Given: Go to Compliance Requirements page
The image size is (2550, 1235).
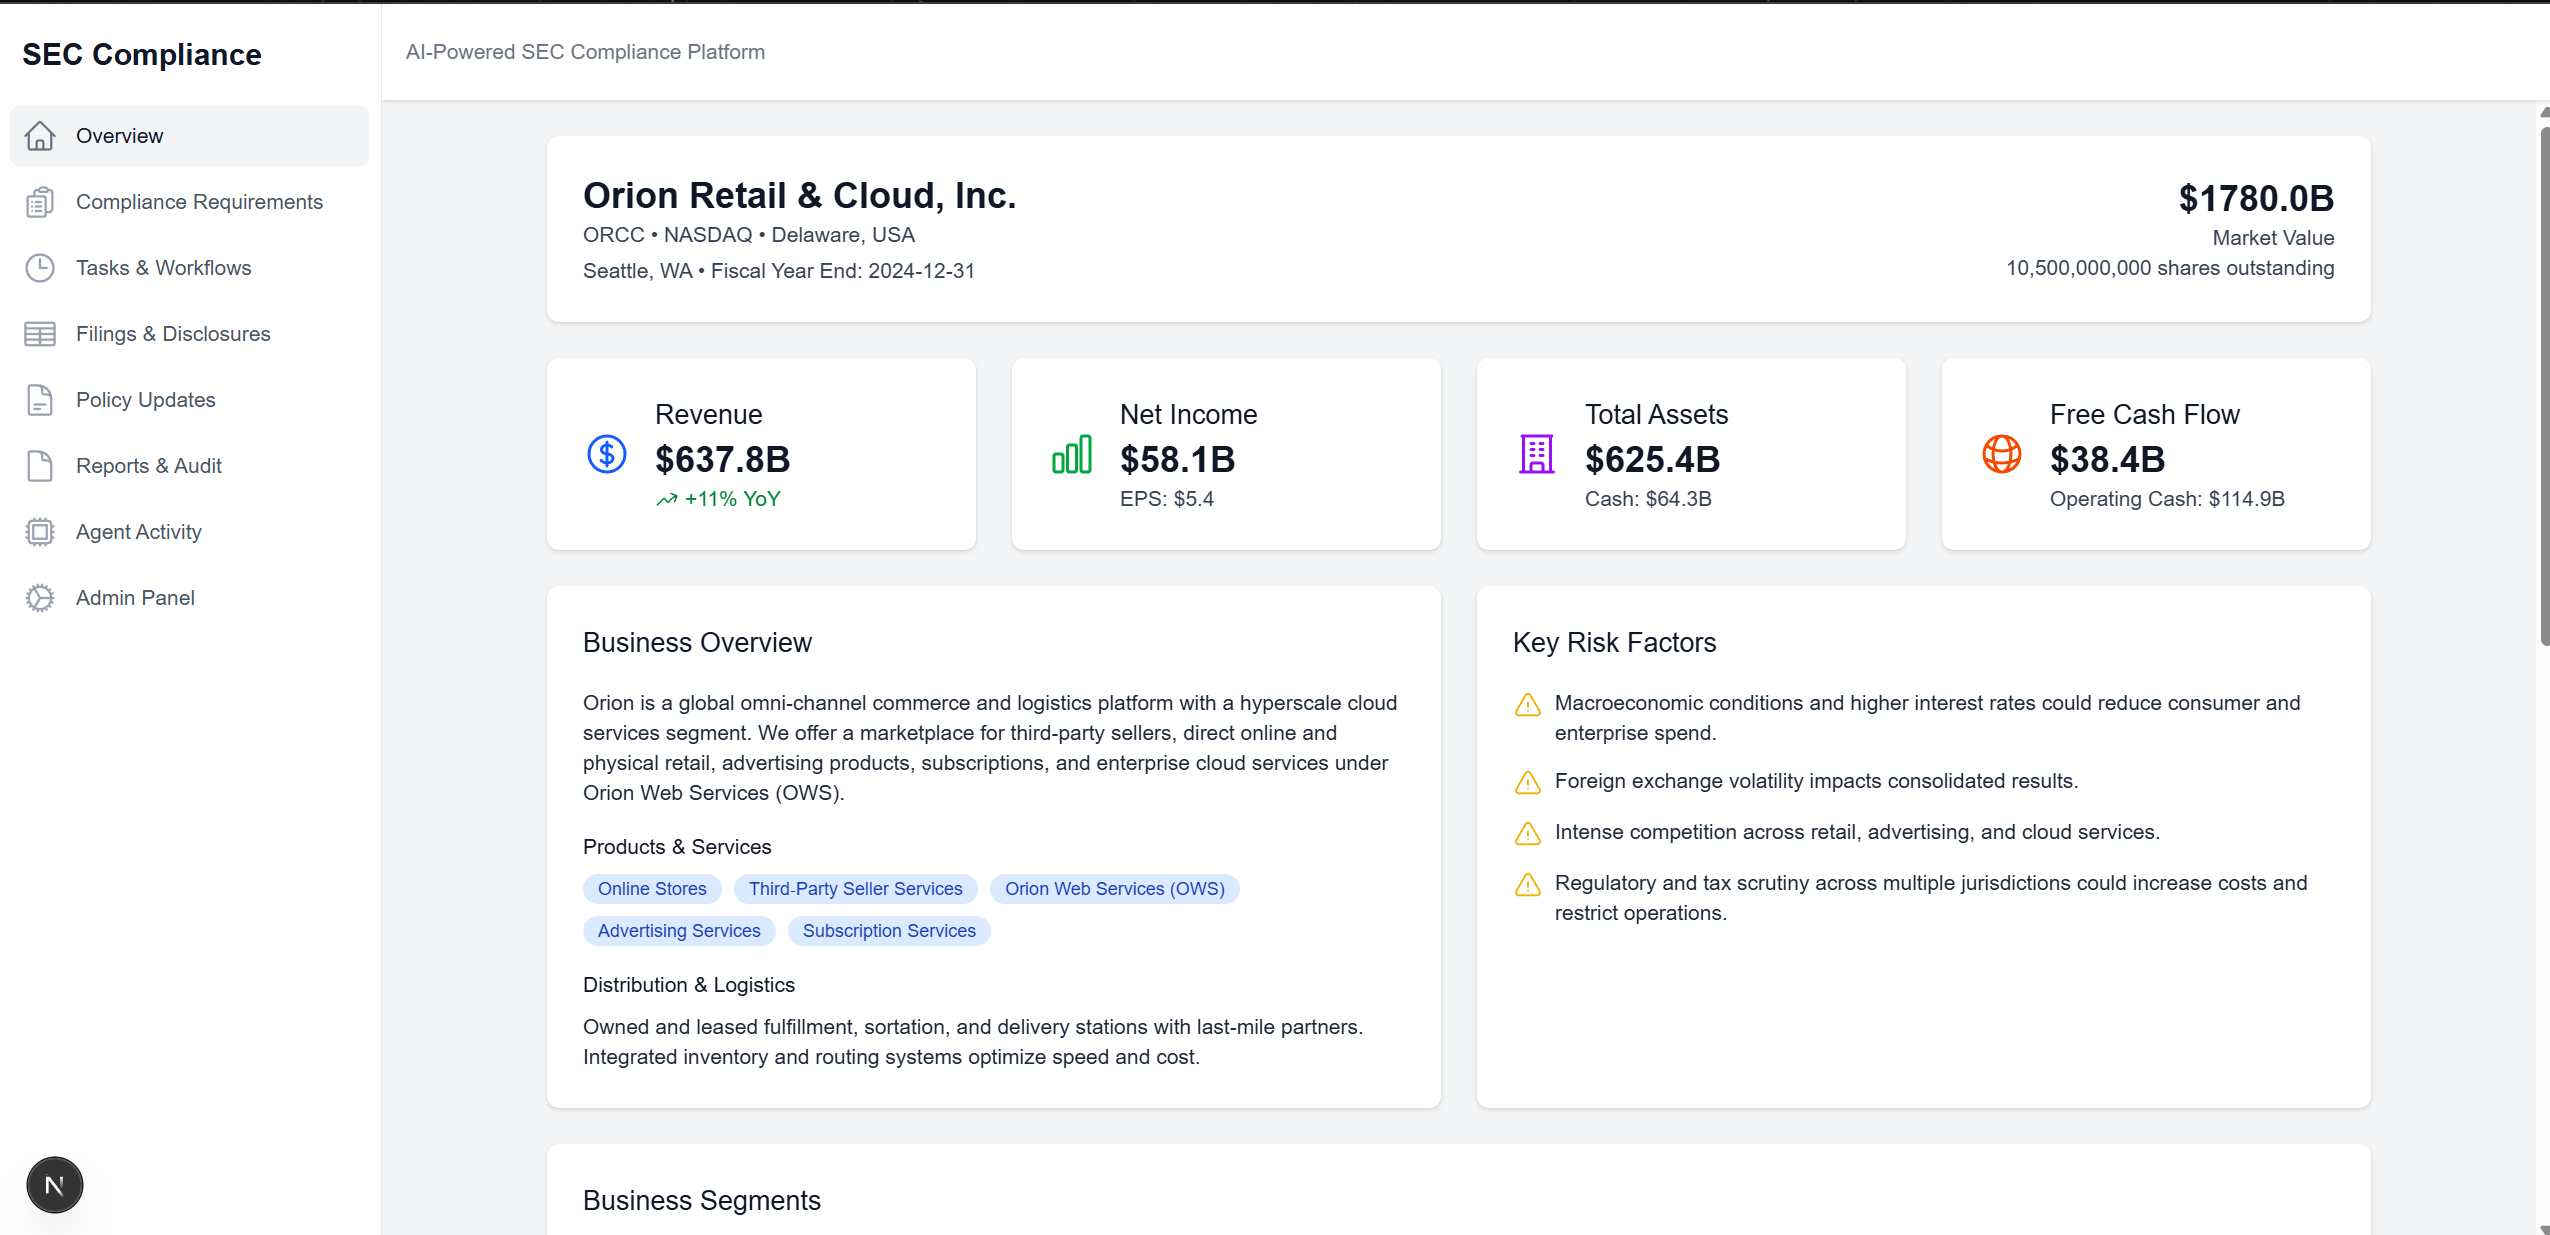Looking at the screenshot, I should [199, 202].
